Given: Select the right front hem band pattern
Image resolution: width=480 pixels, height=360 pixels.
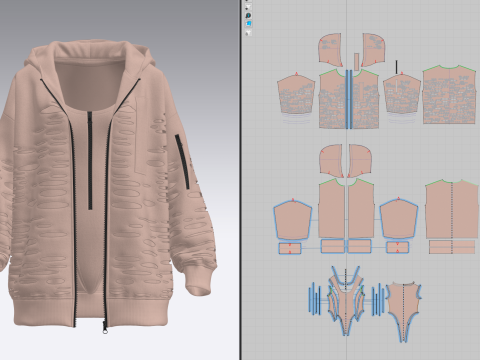Looking at the screenshot, I should click(x=360, y=246).
